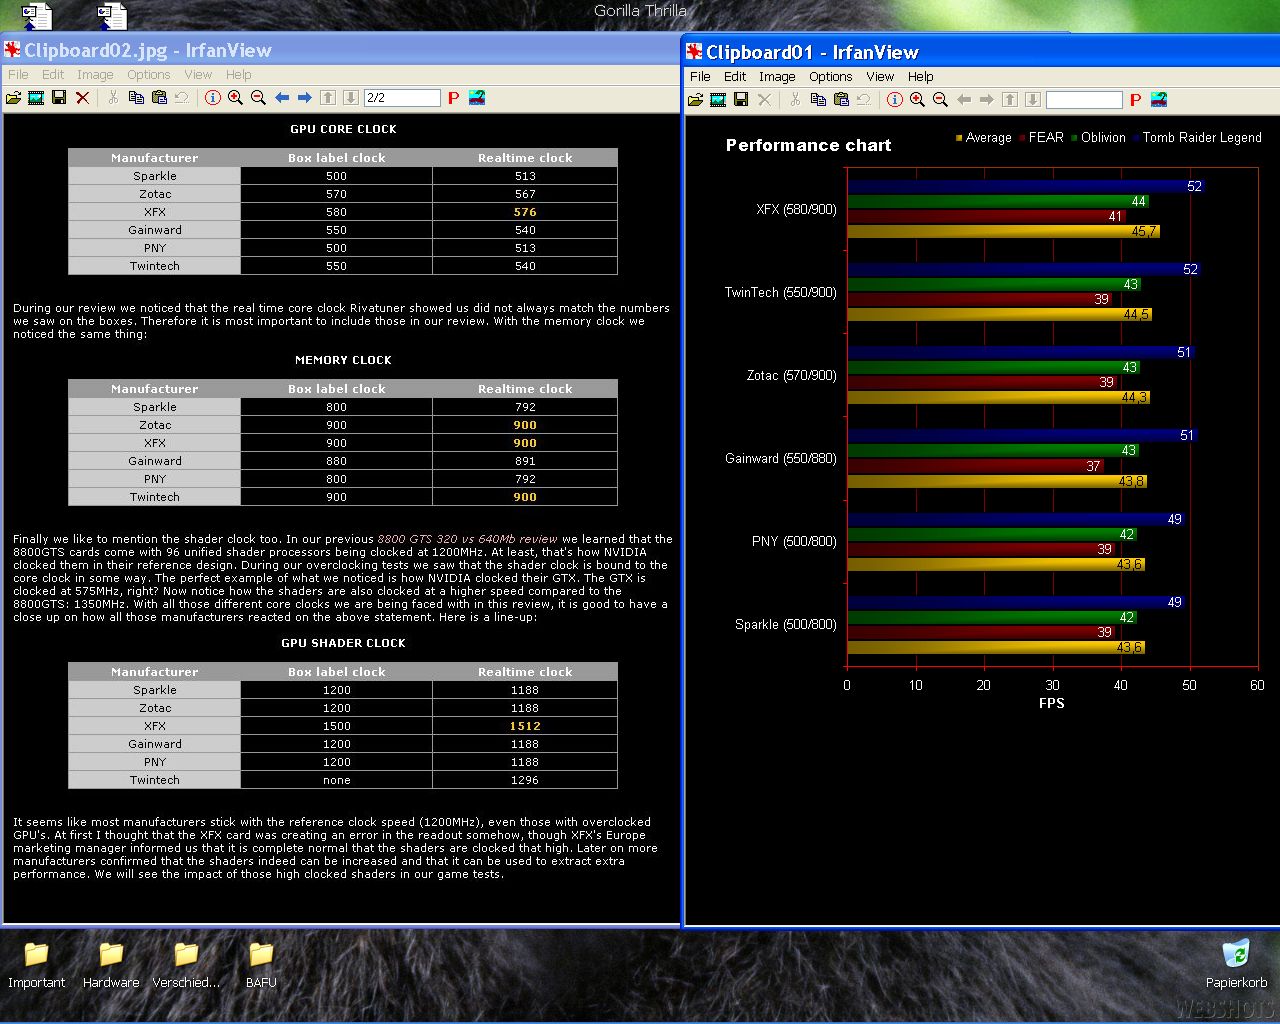Viewport: 1280px width, 1024px height.
Task: Copy image using Clipboard01 toolbar copy icon
Action: [818, 100]
